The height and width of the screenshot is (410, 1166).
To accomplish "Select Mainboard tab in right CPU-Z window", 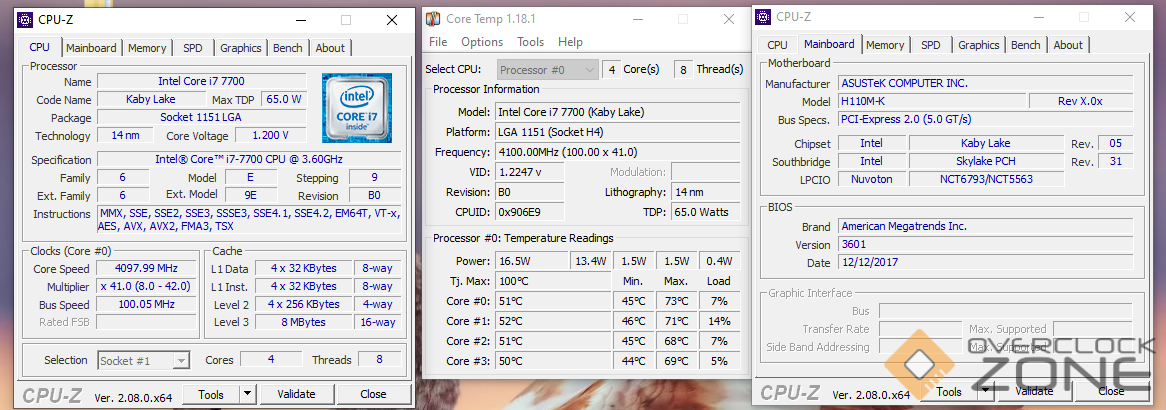I will tap(829, 44).
